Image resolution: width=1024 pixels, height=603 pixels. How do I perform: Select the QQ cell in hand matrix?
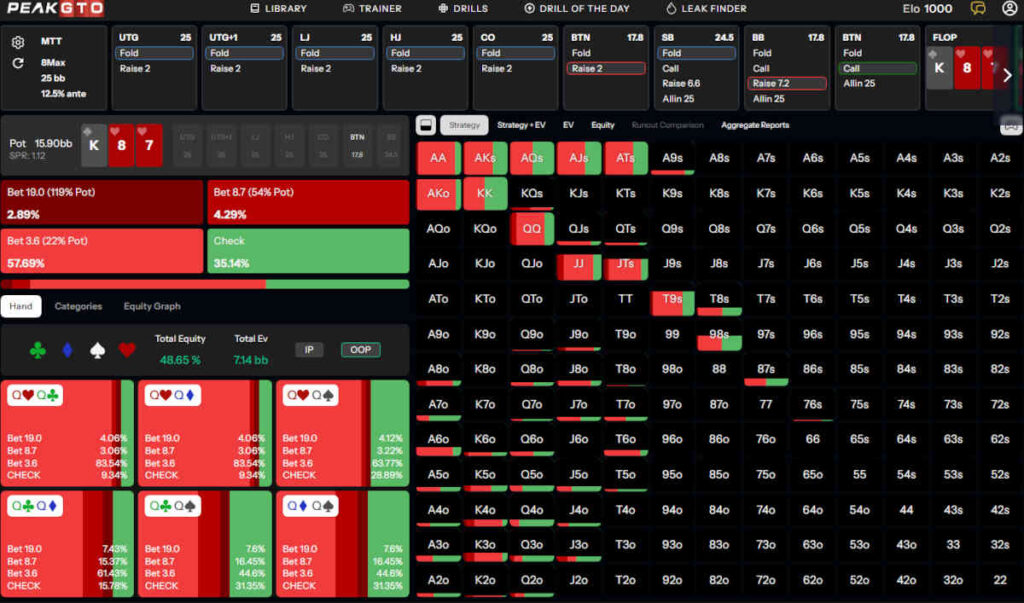pos(532,228)
